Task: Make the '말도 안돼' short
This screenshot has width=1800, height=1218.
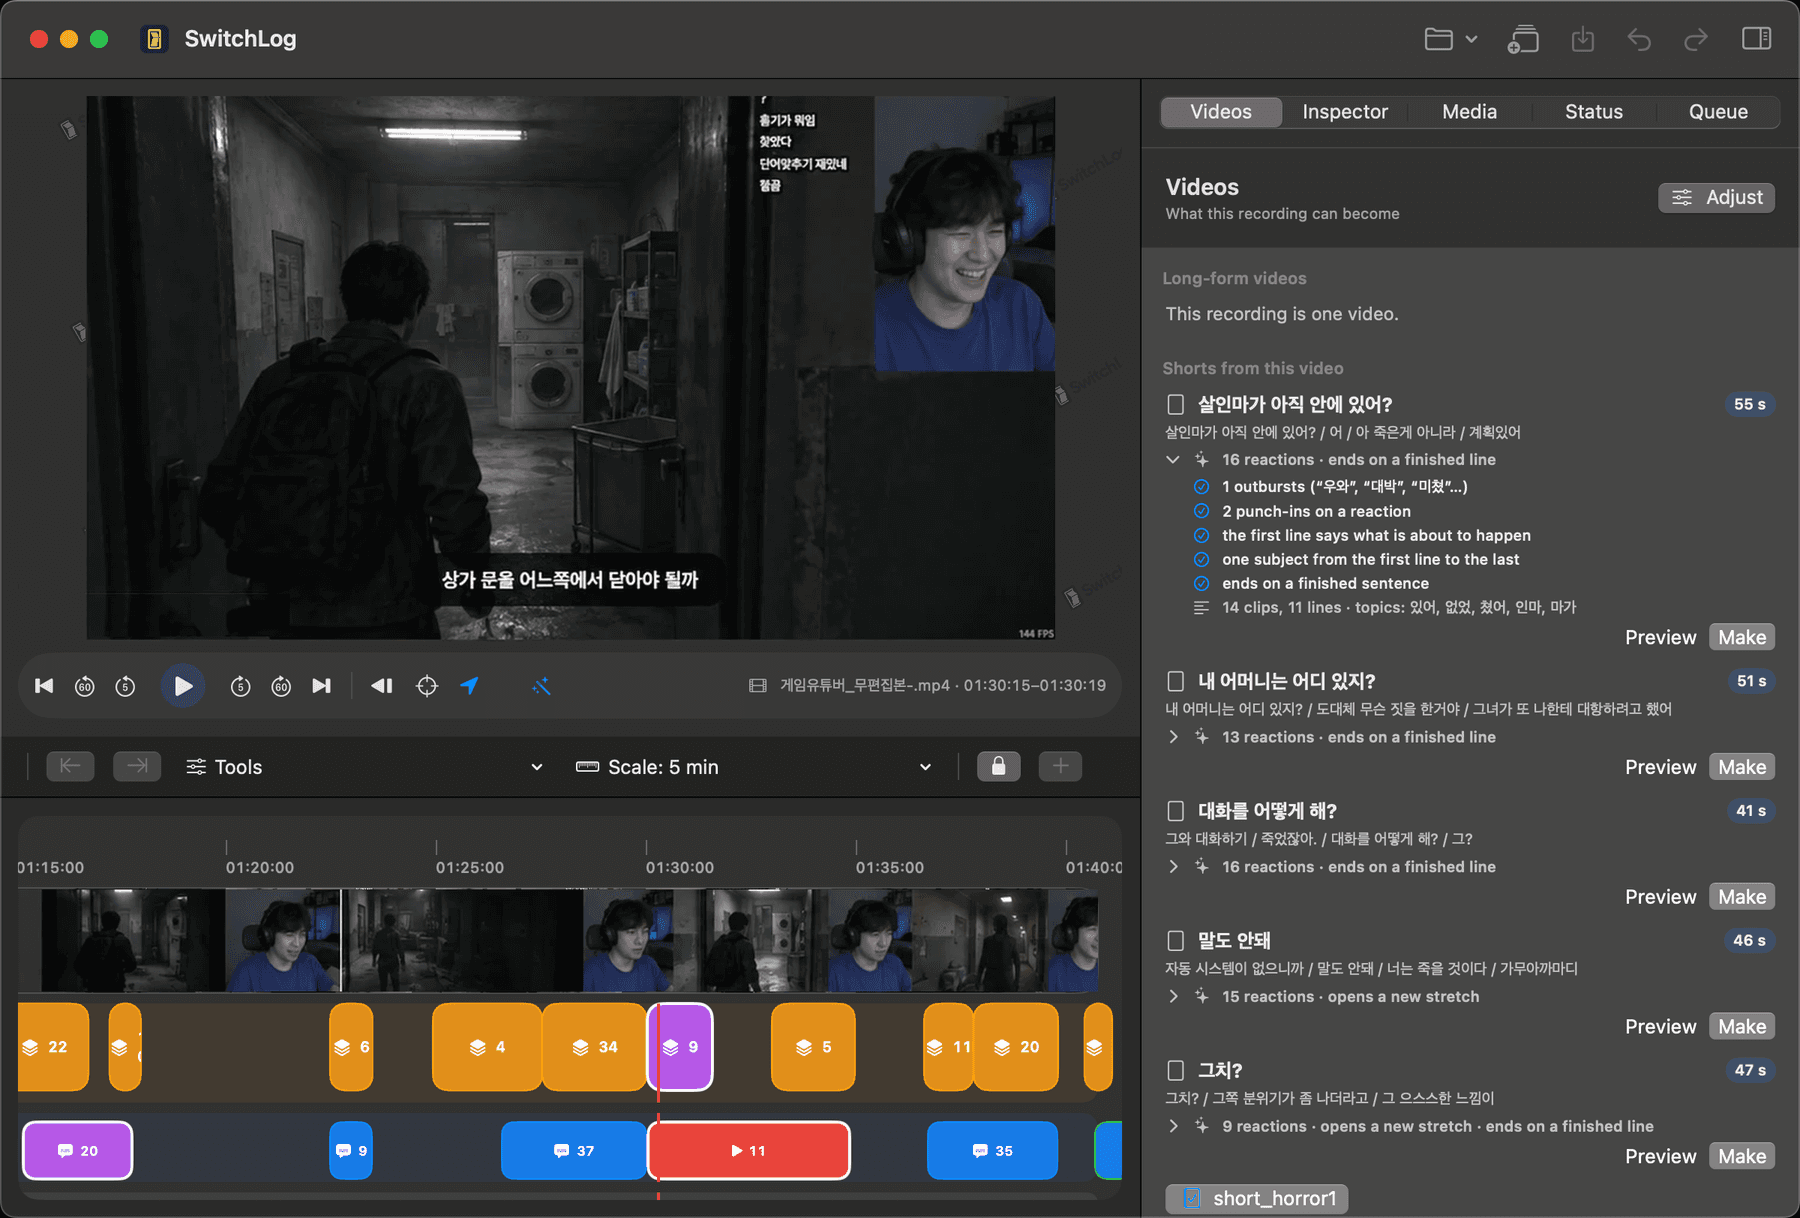Action: click(x=1742, y=1027)
